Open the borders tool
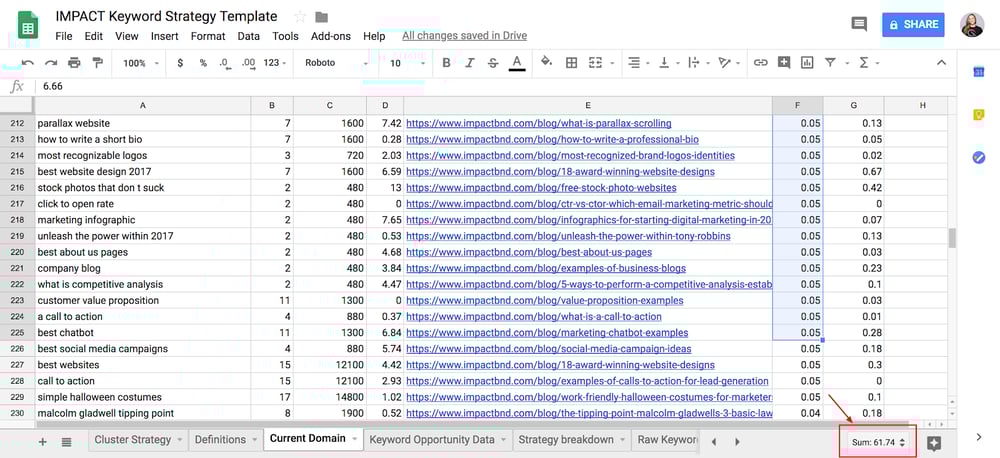1000x458 pixels. click(x=571, y=63)
